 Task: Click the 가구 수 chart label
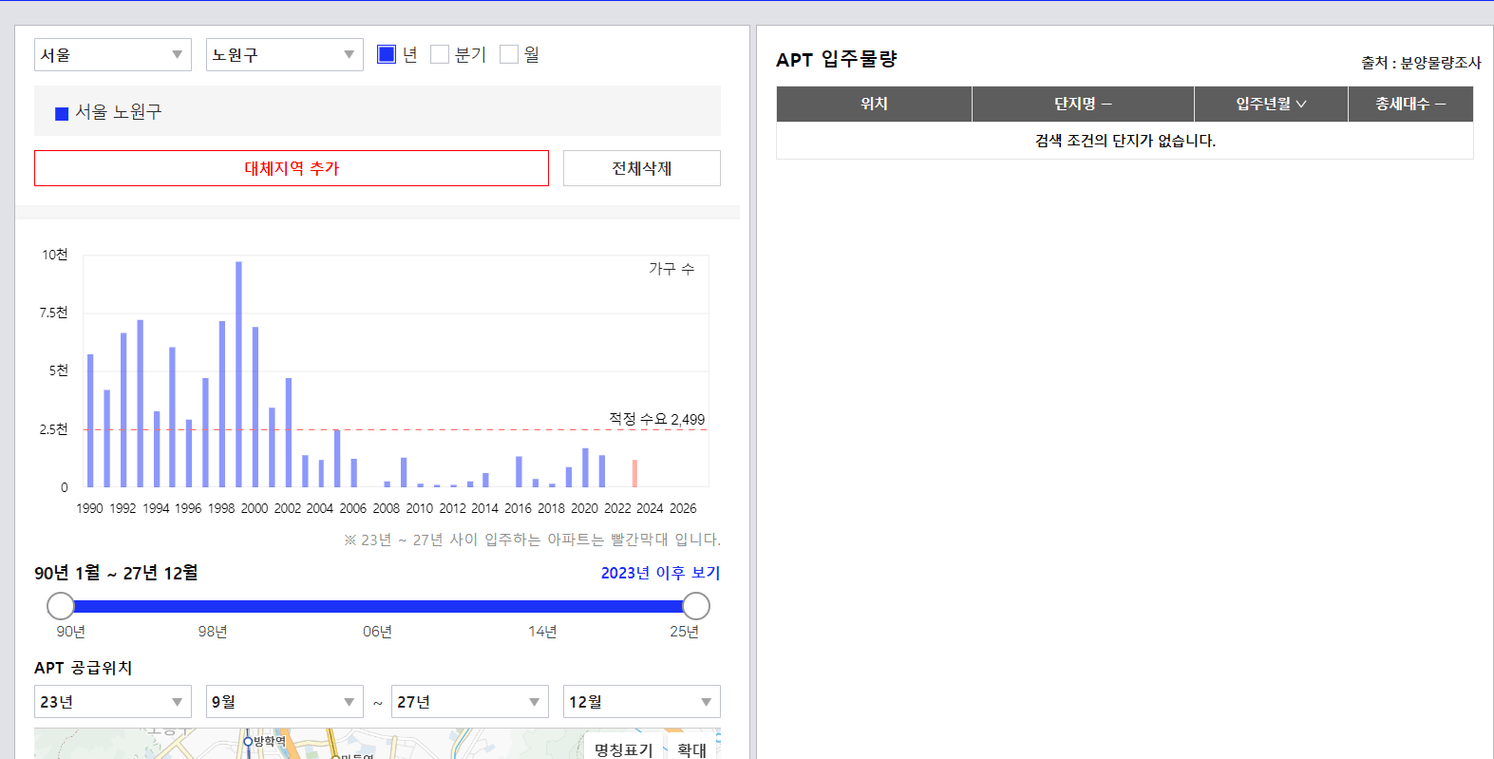tap(671, 269)
